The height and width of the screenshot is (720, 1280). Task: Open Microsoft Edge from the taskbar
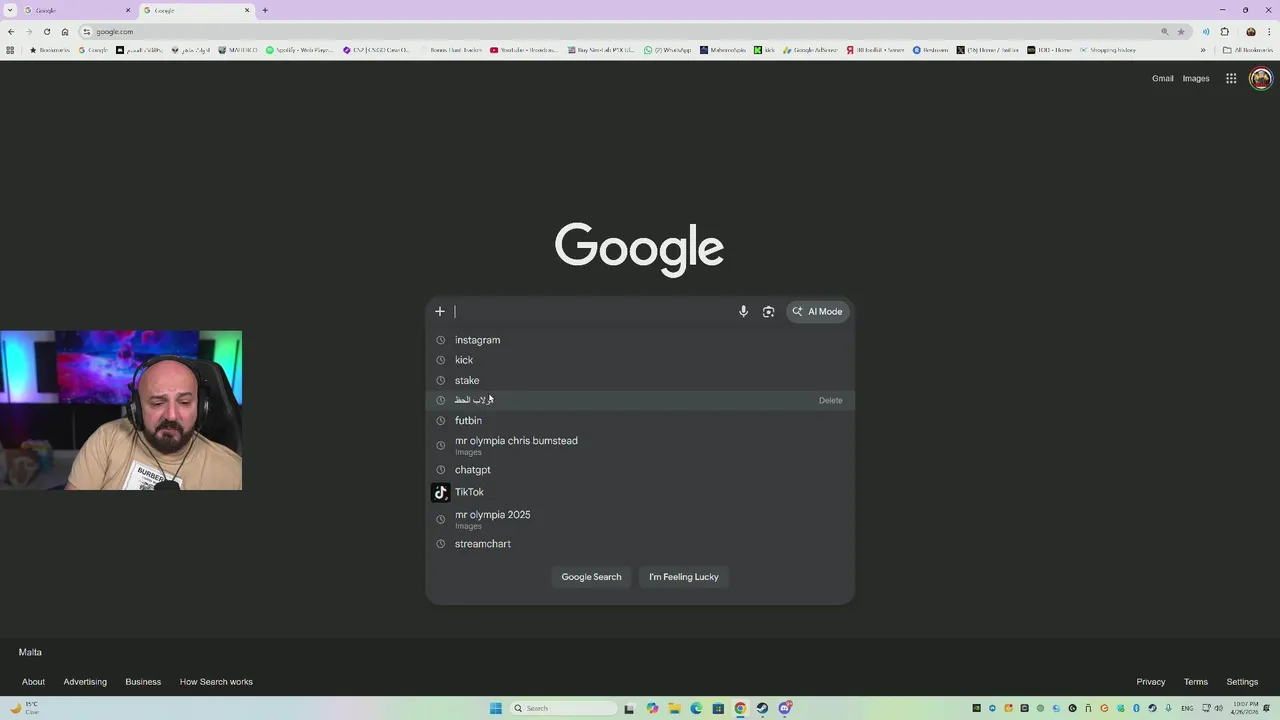pos(696,708)
